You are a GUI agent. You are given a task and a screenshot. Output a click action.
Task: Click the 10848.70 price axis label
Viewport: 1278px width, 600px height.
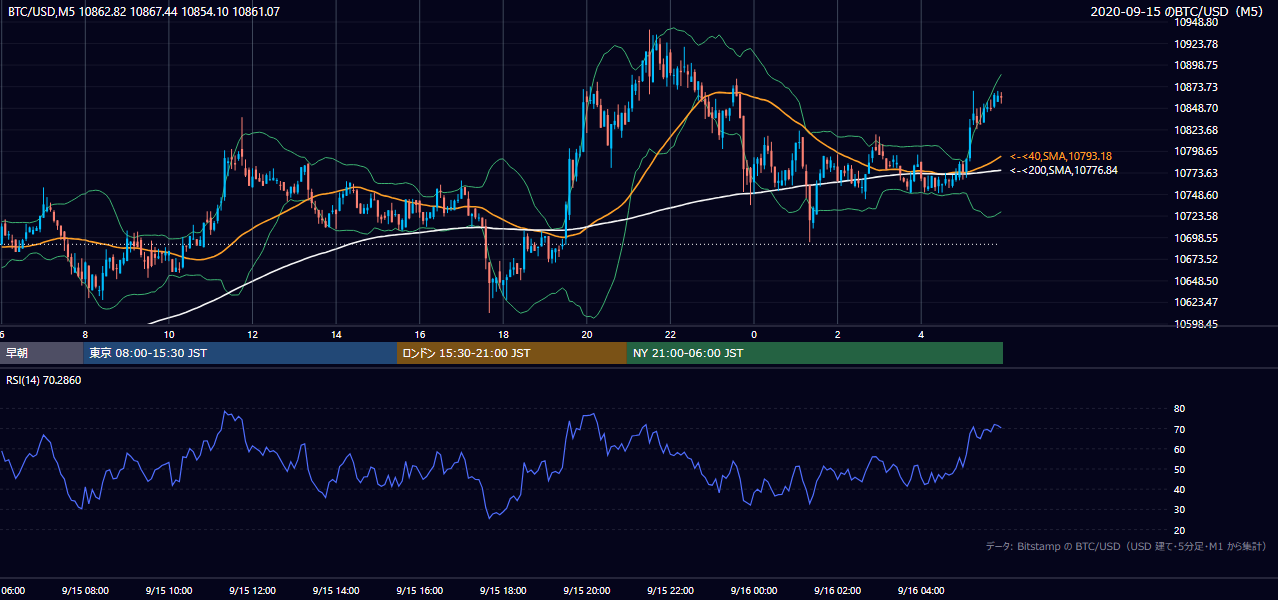click(x=1197, y=108)
